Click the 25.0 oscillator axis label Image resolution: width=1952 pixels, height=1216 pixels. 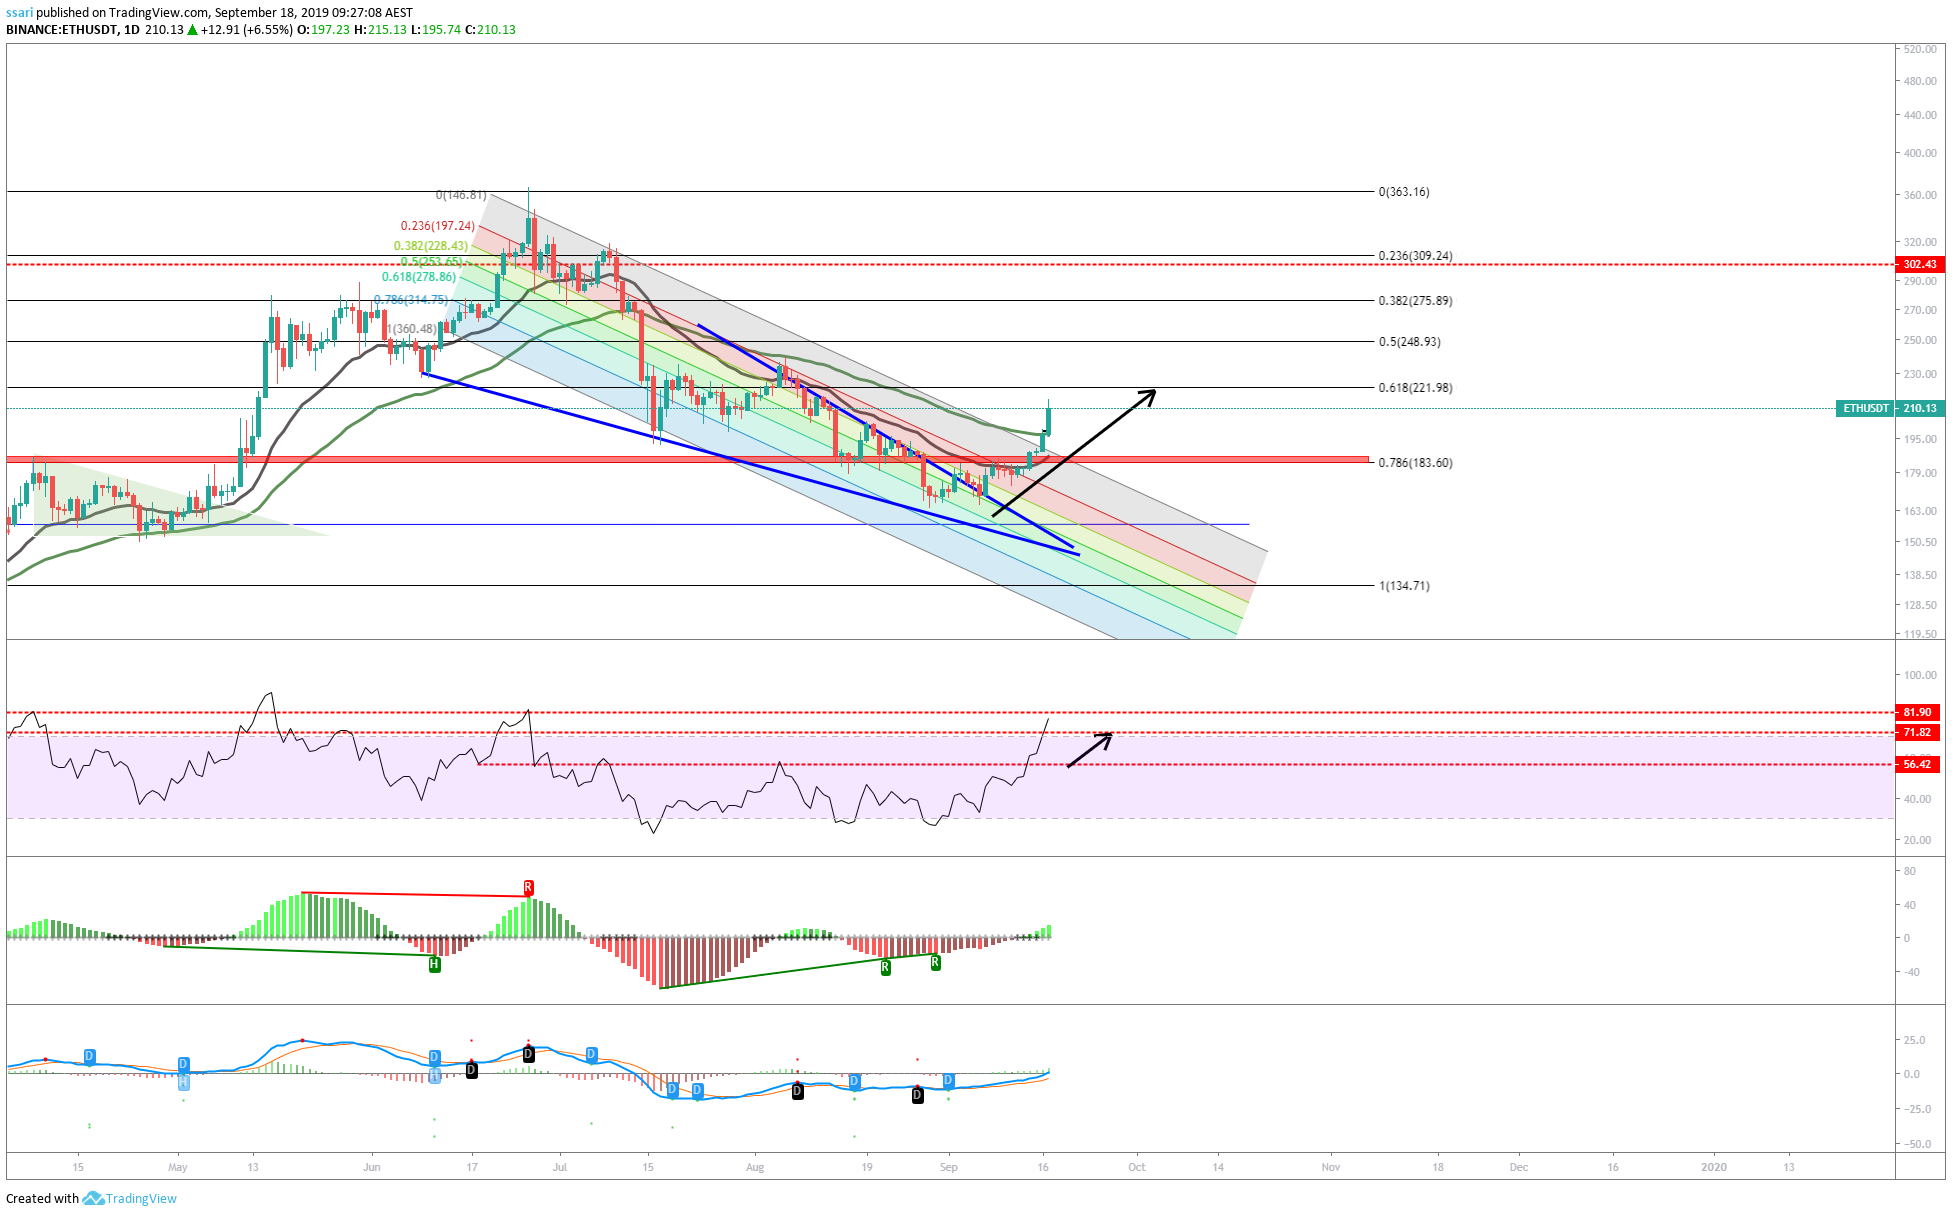(x=1914, y=1040)
